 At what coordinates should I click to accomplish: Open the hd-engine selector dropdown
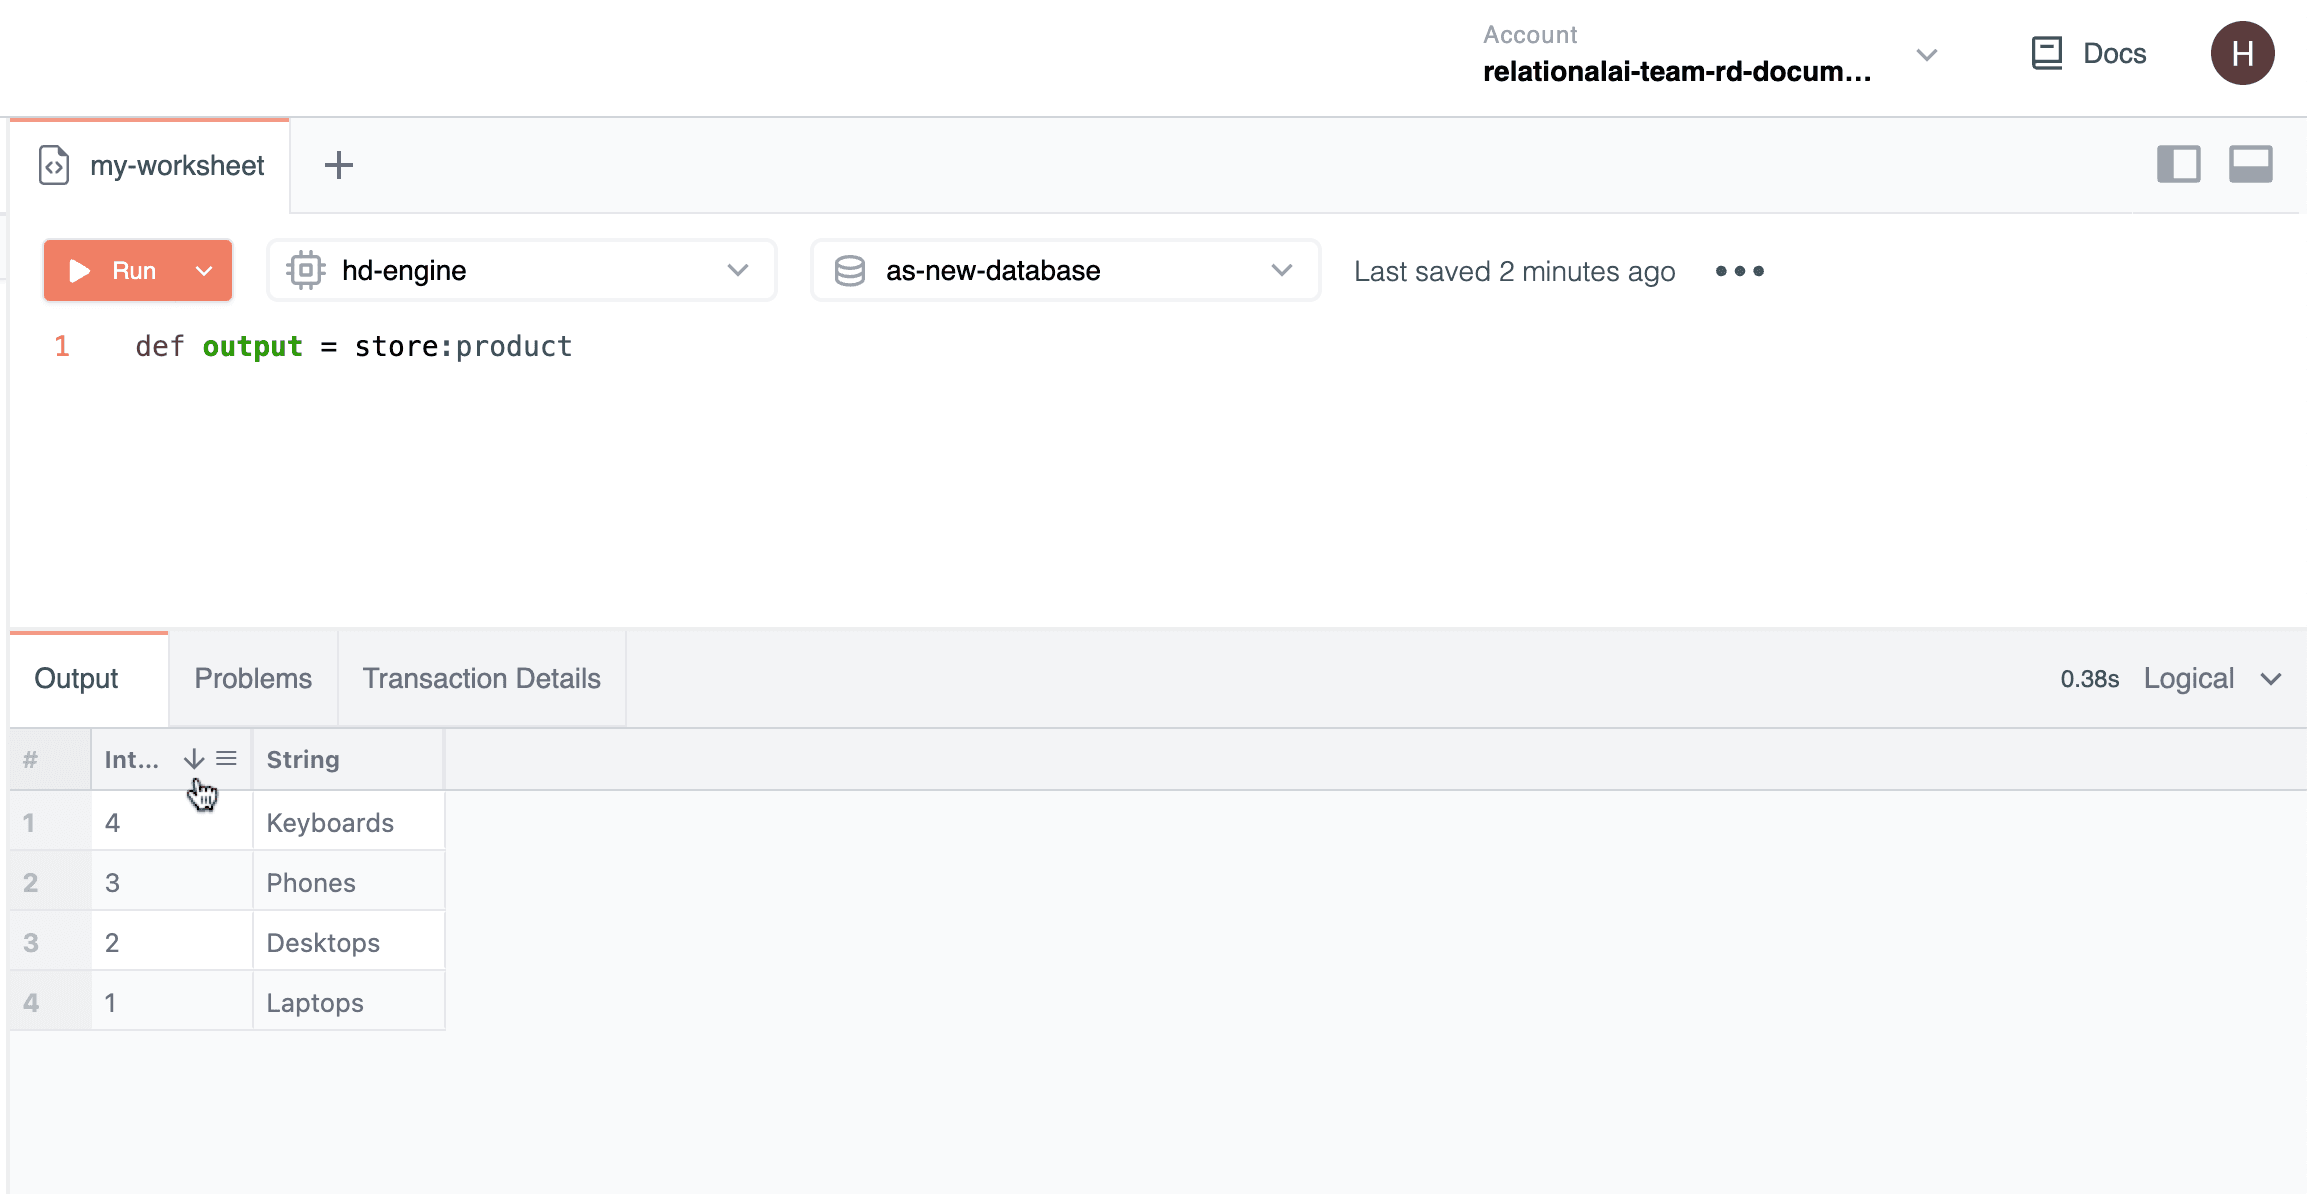tap(521, 271)
